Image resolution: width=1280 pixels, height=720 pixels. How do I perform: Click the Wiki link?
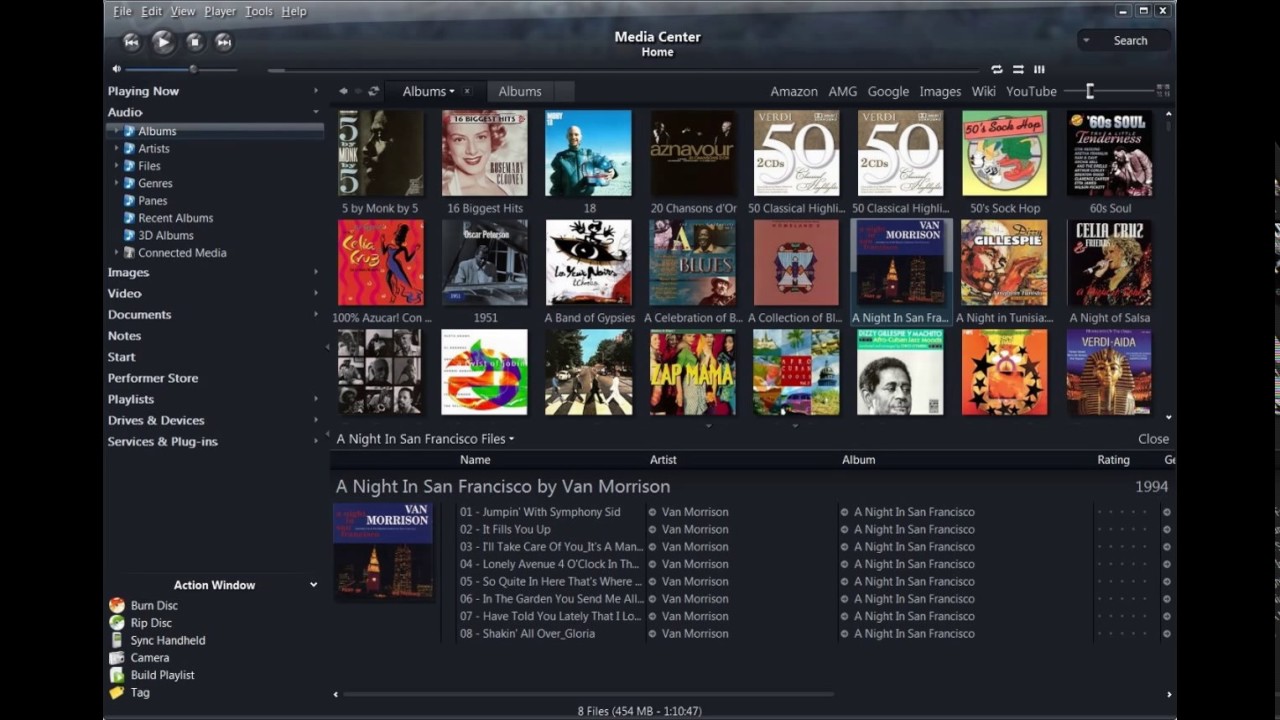[984, 91]
